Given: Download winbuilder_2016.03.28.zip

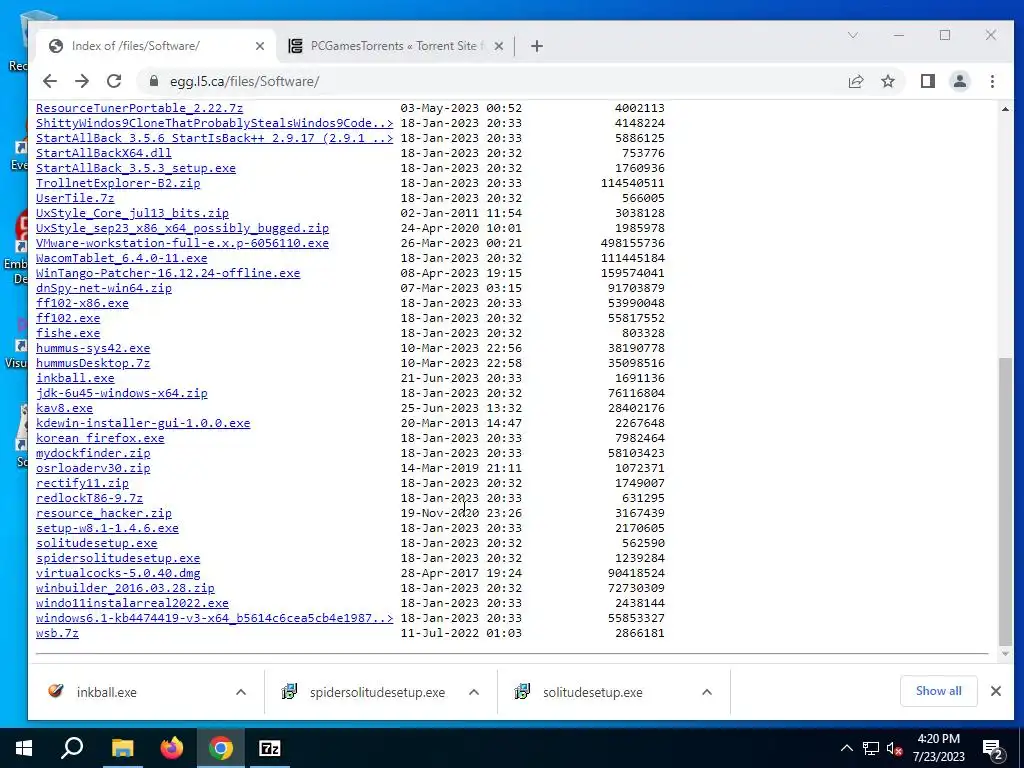Looking at the screenshot, I should coord(125,588).
